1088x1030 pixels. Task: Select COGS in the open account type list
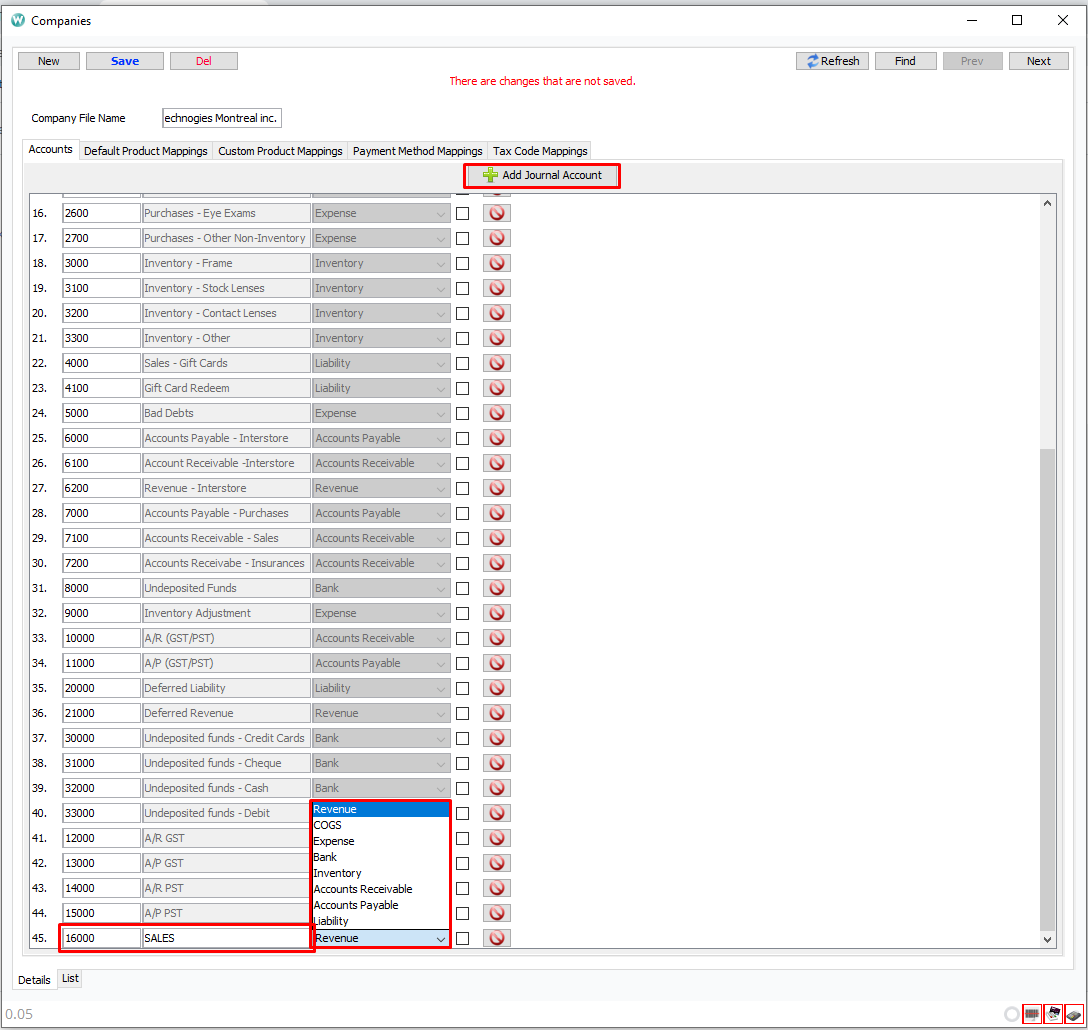334,824
